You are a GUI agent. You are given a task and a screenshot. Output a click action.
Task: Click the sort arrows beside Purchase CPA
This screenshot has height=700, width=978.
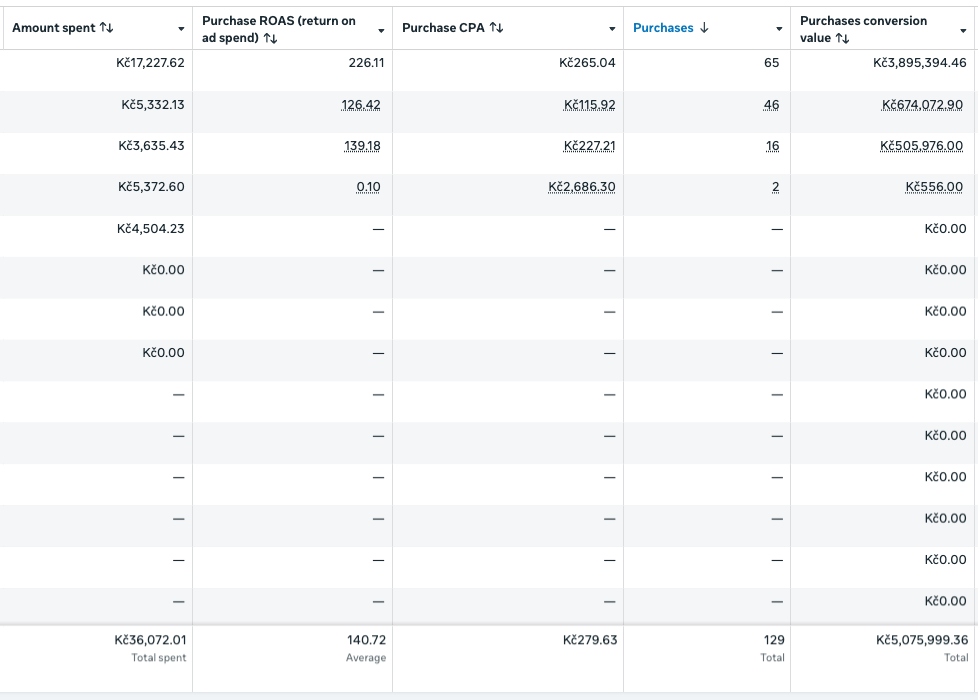(x=496, y=28)
